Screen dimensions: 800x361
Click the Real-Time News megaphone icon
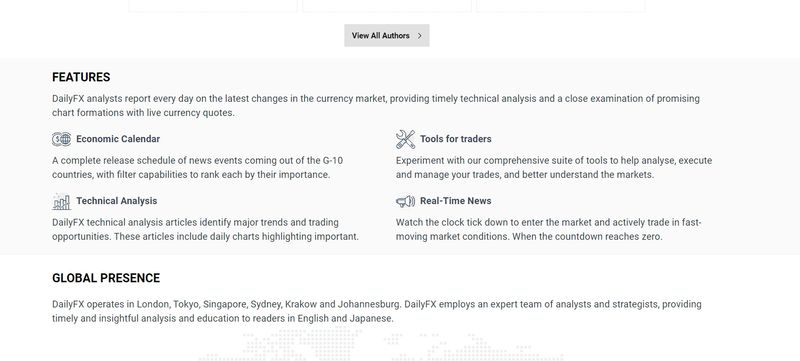406,201
